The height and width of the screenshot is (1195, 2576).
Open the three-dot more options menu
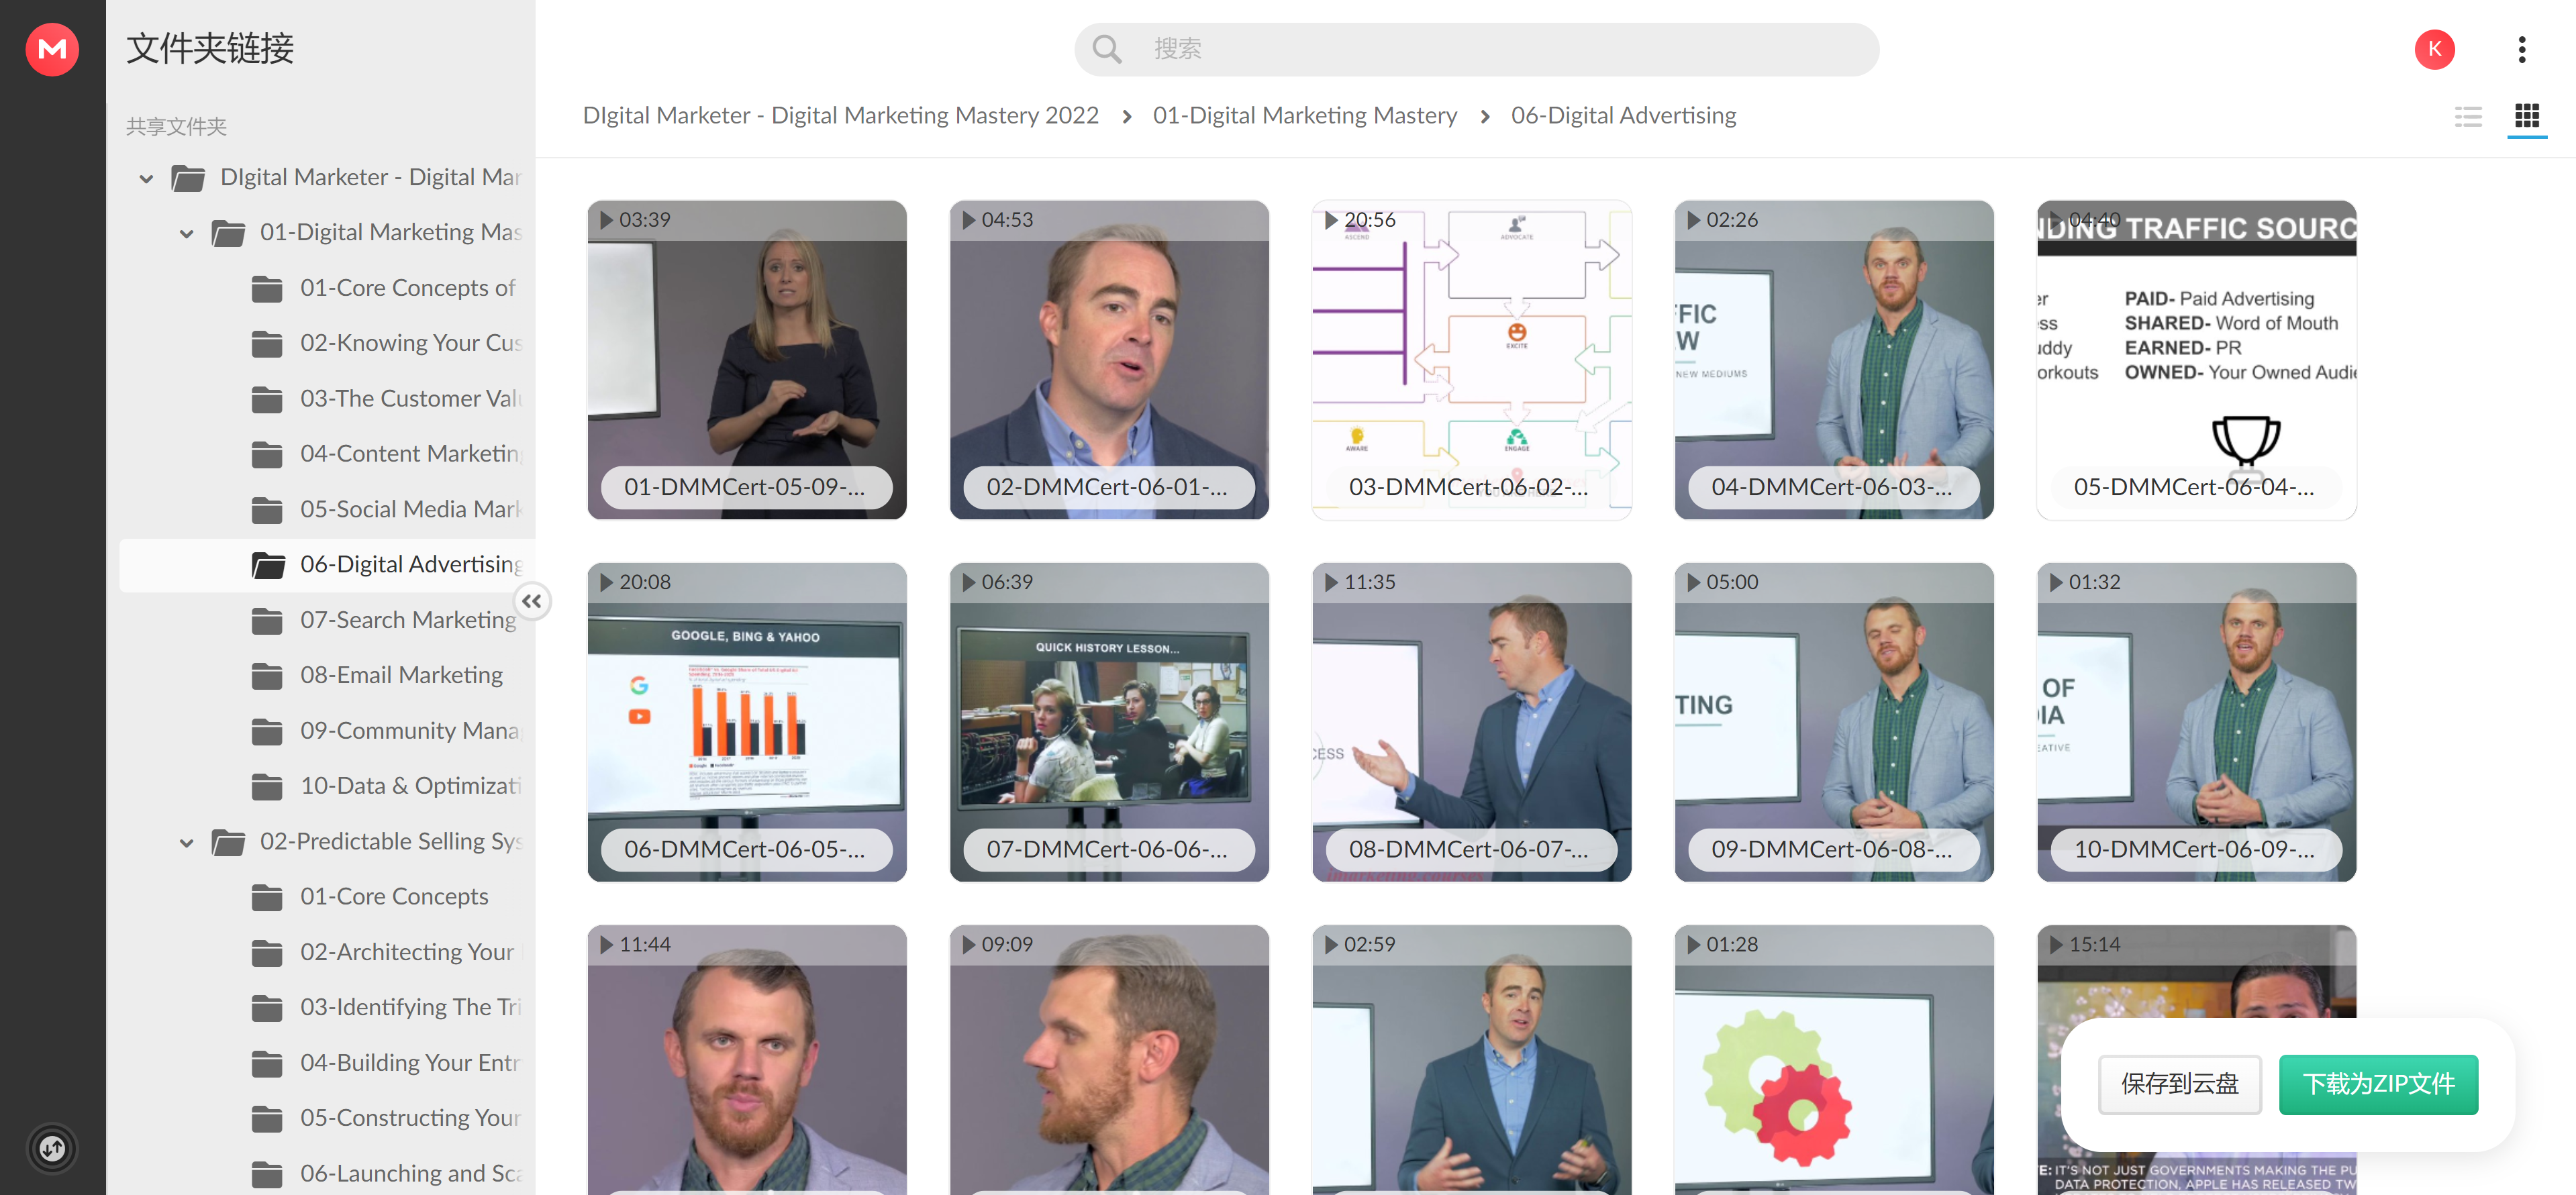pos(2521,49)
